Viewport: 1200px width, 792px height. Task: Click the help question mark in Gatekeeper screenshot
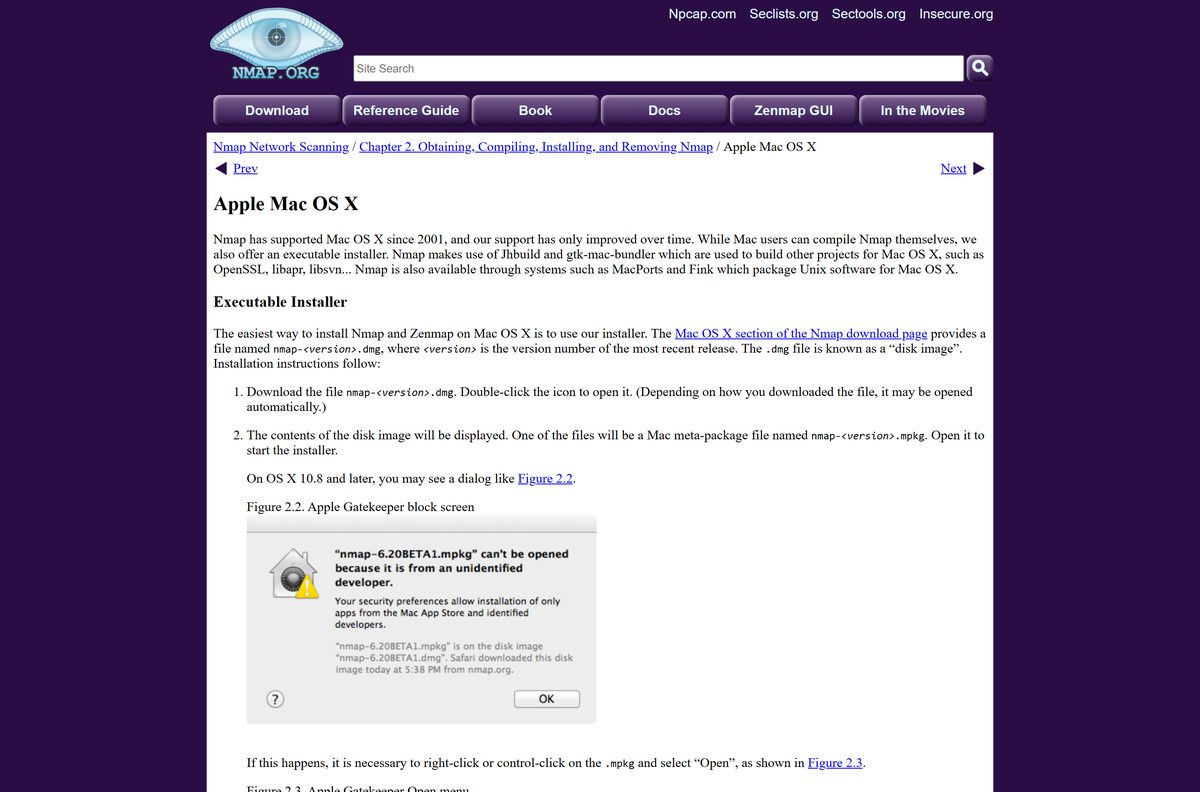(x=276, y=699)
